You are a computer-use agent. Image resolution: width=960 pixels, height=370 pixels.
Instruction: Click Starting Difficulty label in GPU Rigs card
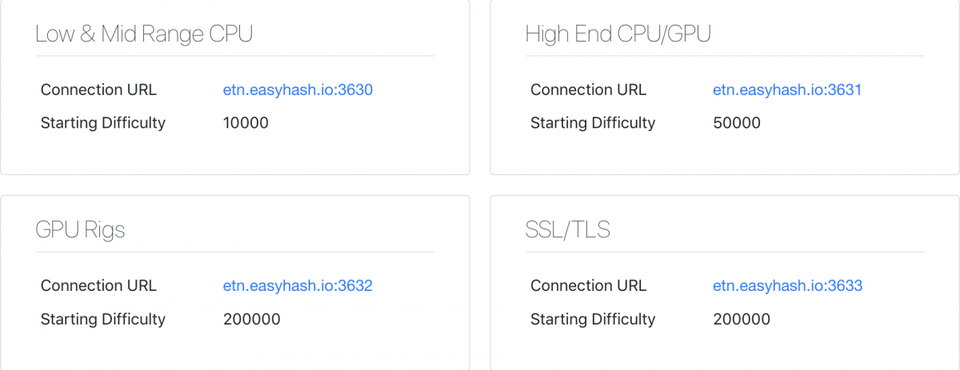[x=103, y=319]
